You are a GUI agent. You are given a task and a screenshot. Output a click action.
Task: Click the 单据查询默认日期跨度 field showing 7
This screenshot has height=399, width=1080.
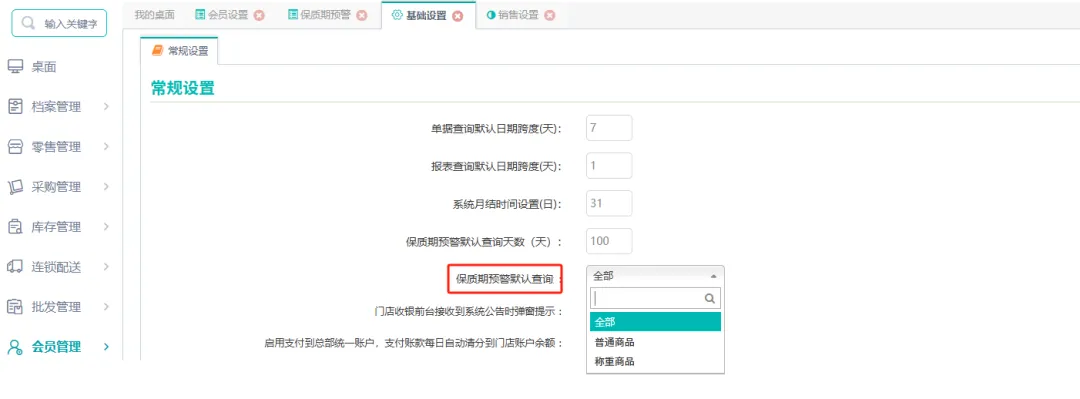pos(609,127)
